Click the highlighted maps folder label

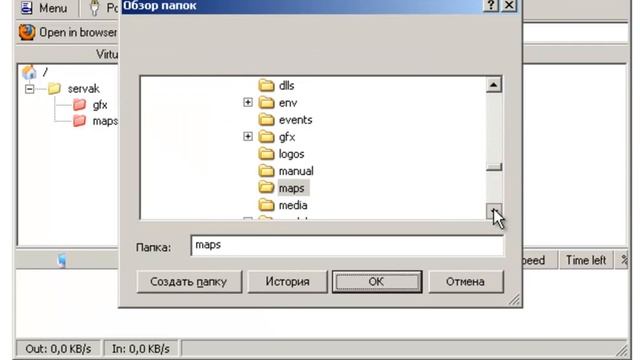click(x=292, y=188)
